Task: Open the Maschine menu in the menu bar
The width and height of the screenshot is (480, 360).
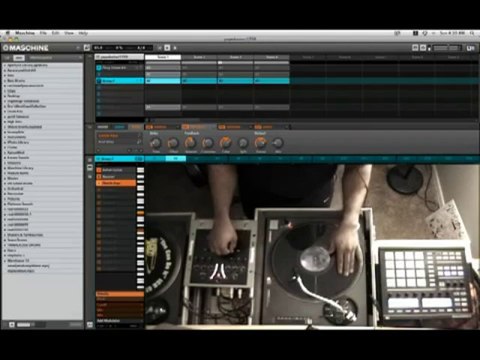Action: pos(25,33)
